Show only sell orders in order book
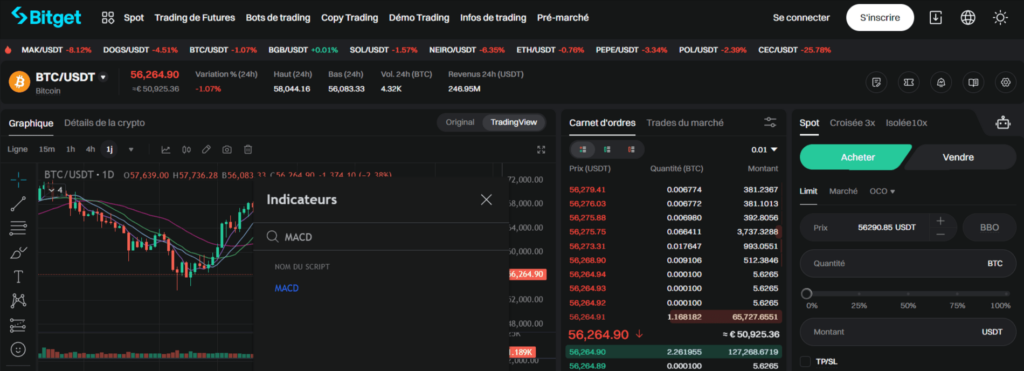The width and height of the screenshot is (1024, 371). 632,149
